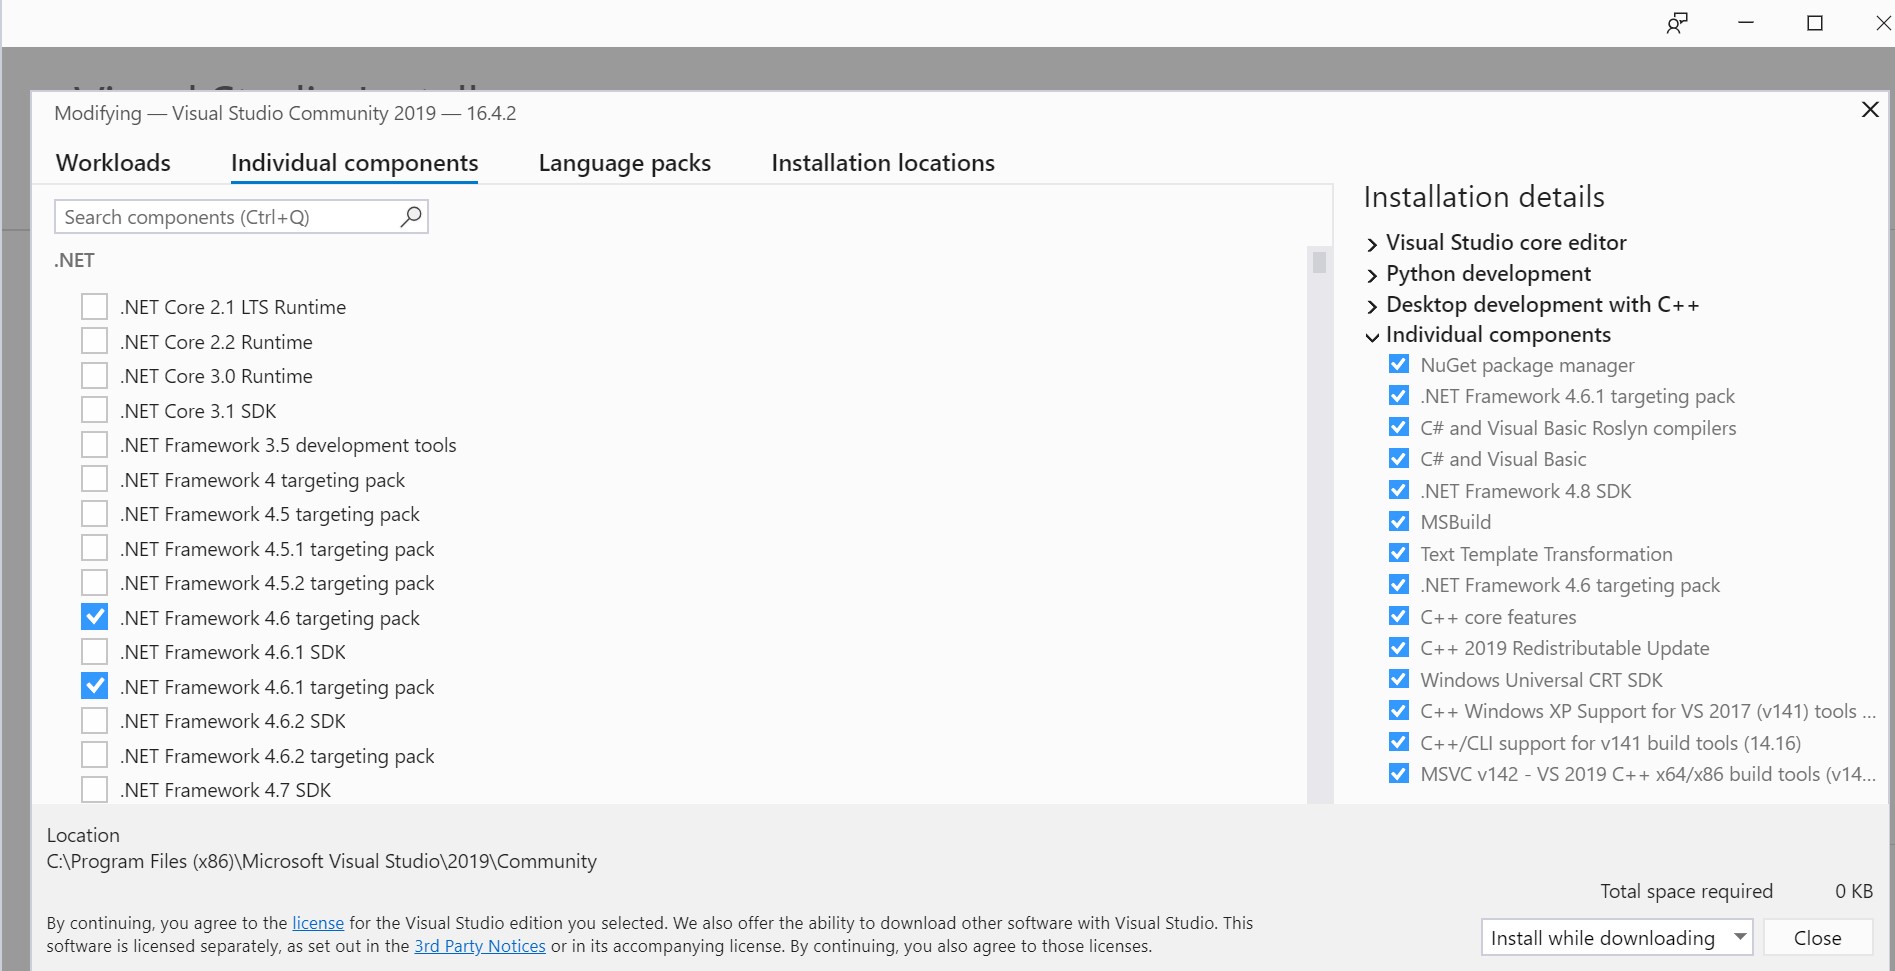Maximize the installer window

point(1815,23)
